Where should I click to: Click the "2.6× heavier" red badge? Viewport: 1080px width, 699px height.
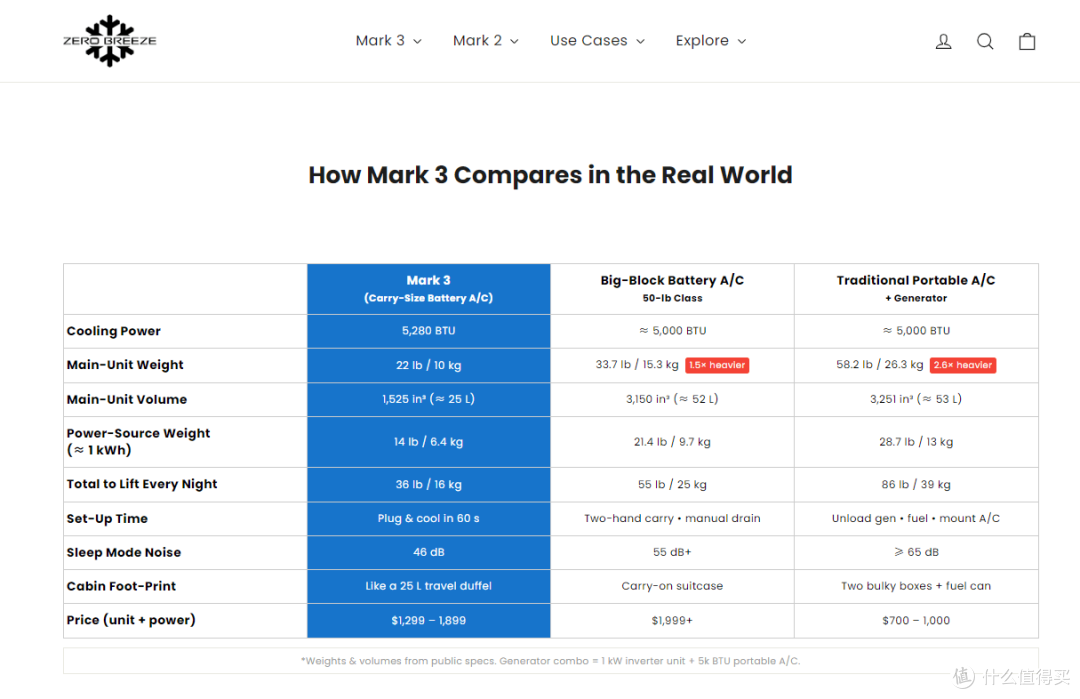click(963, 365)
